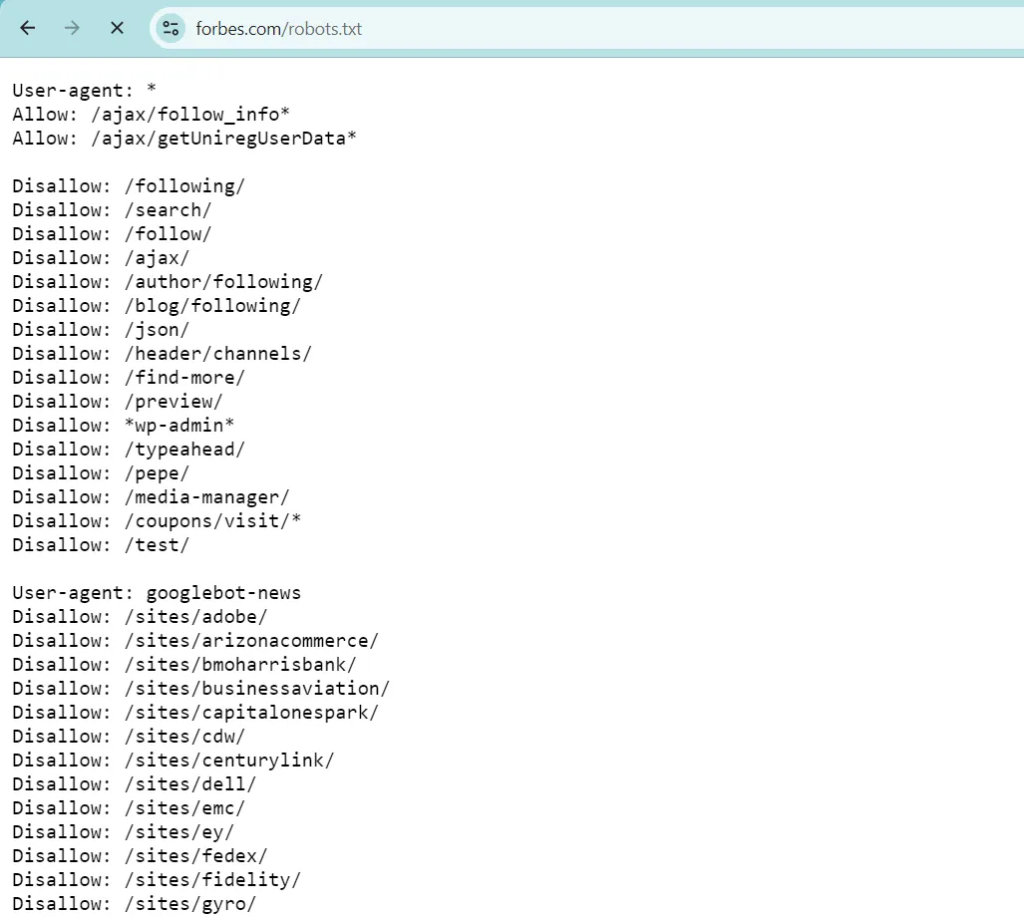Click the line 'Disallow: /follow/'
This screenshot has height=918, width=1024.
tap(112, 234)
